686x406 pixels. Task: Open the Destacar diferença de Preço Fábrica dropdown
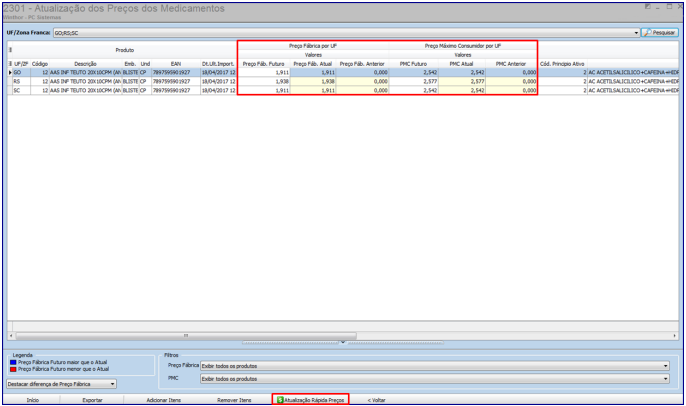(x=112, y=384)
